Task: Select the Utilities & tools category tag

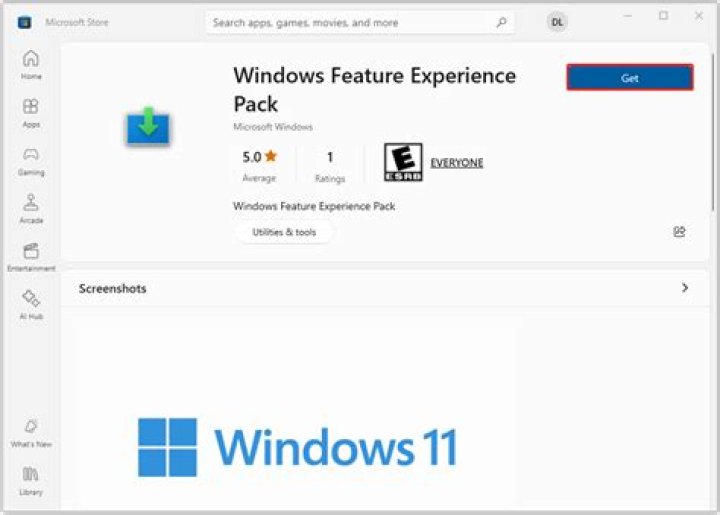Action: click(x=284, y=232)
